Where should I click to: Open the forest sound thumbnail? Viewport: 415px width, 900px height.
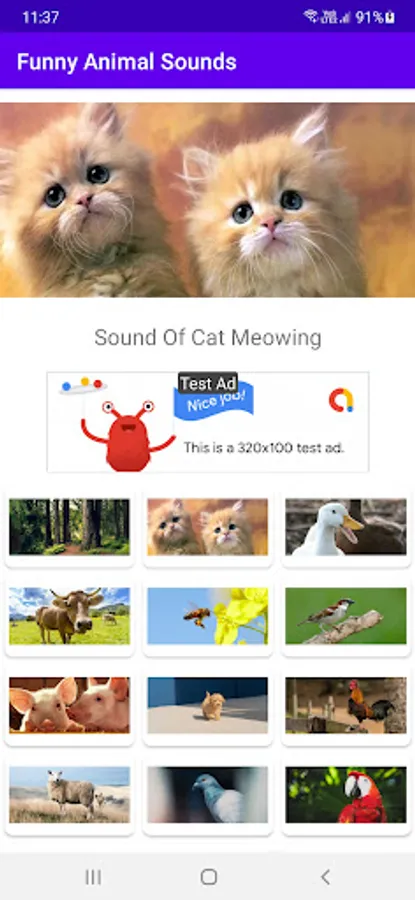69,526
